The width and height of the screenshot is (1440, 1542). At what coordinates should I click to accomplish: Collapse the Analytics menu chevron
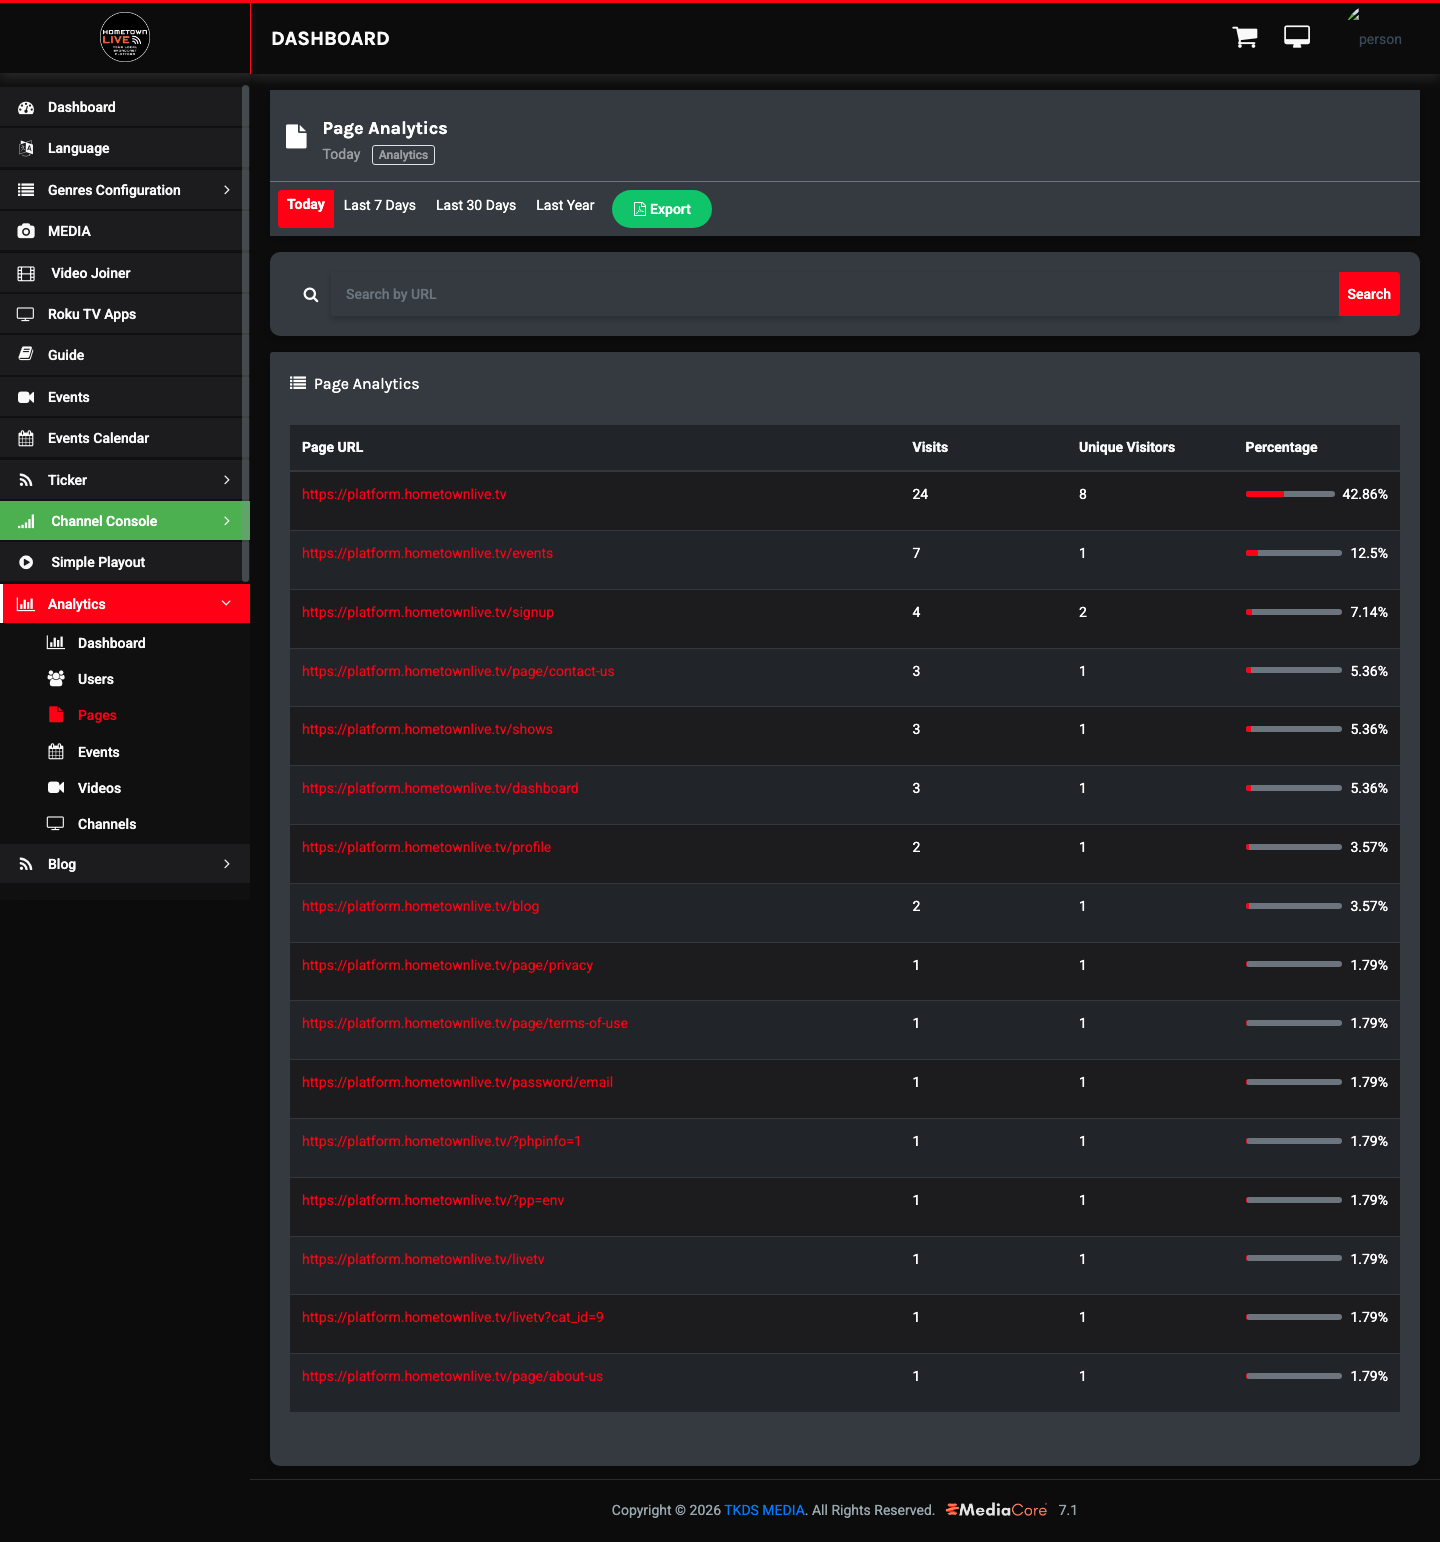pyautogui.click(x=227, y=603)
